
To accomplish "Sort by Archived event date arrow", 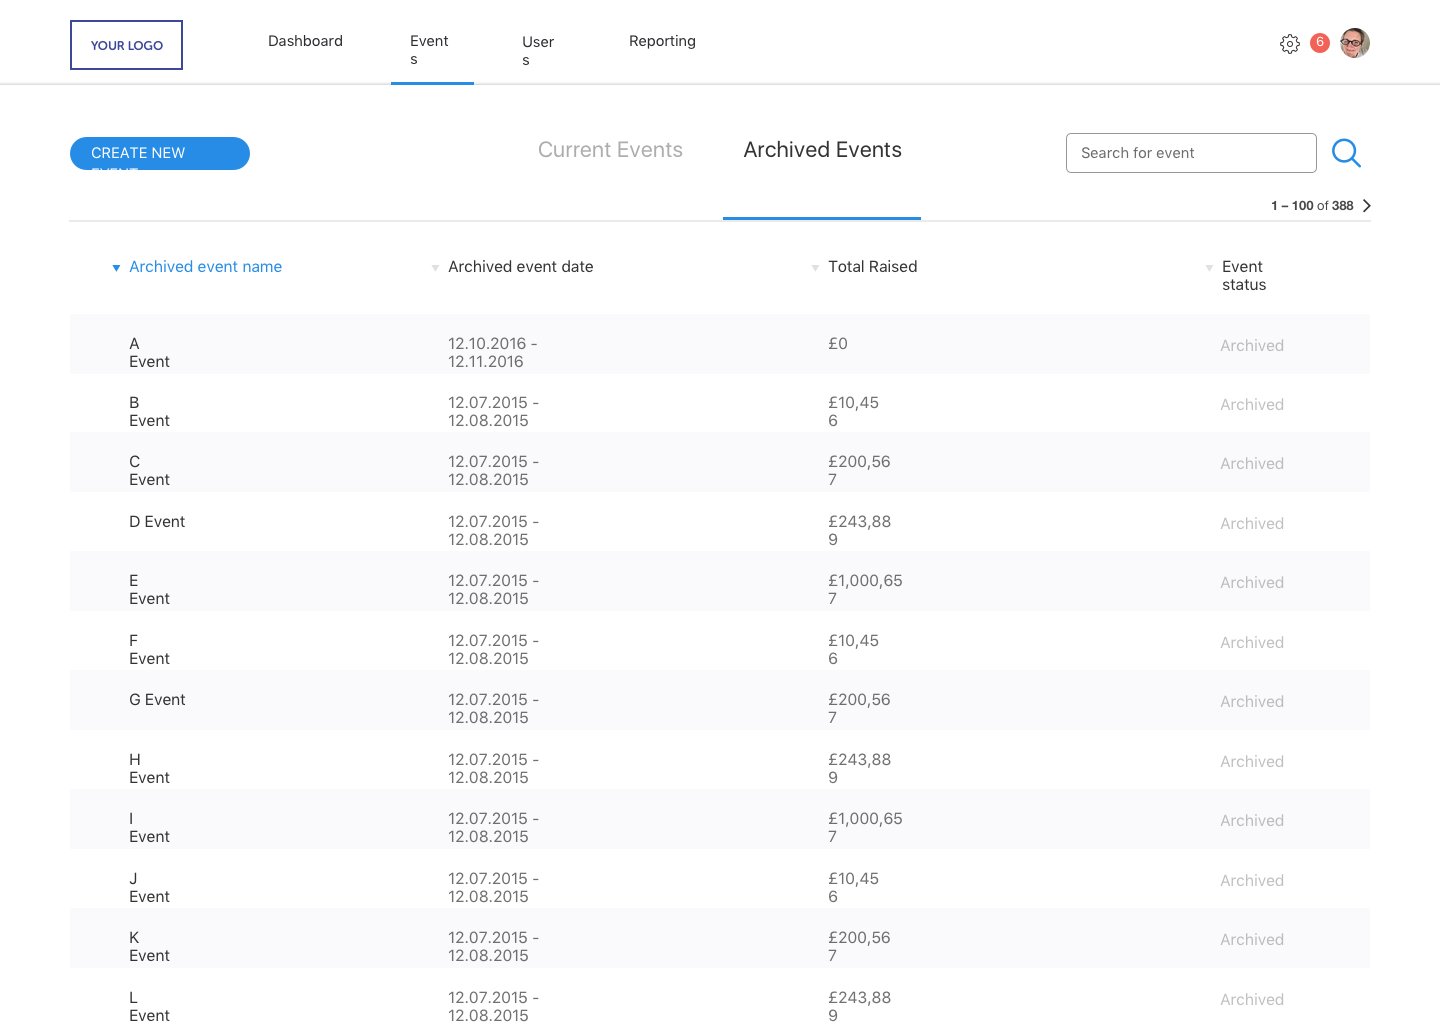I will click(x=435, y=268).
